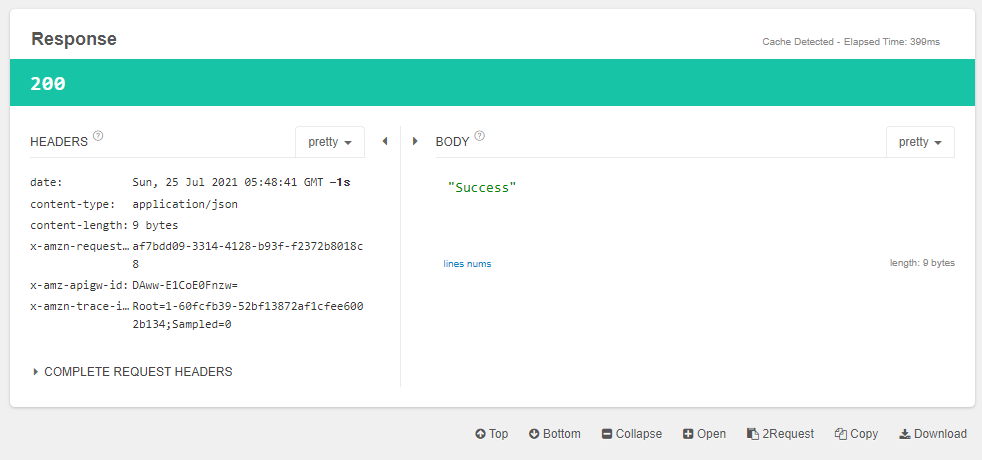Click the help icon next to HEADERS
Image resolution: width=982 pixels, height=460 pixels.
98,137
